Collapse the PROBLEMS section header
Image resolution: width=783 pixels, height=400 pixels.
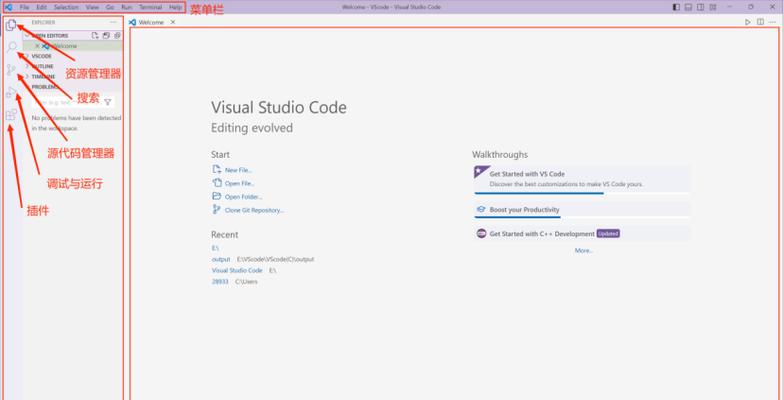point(72,87)
